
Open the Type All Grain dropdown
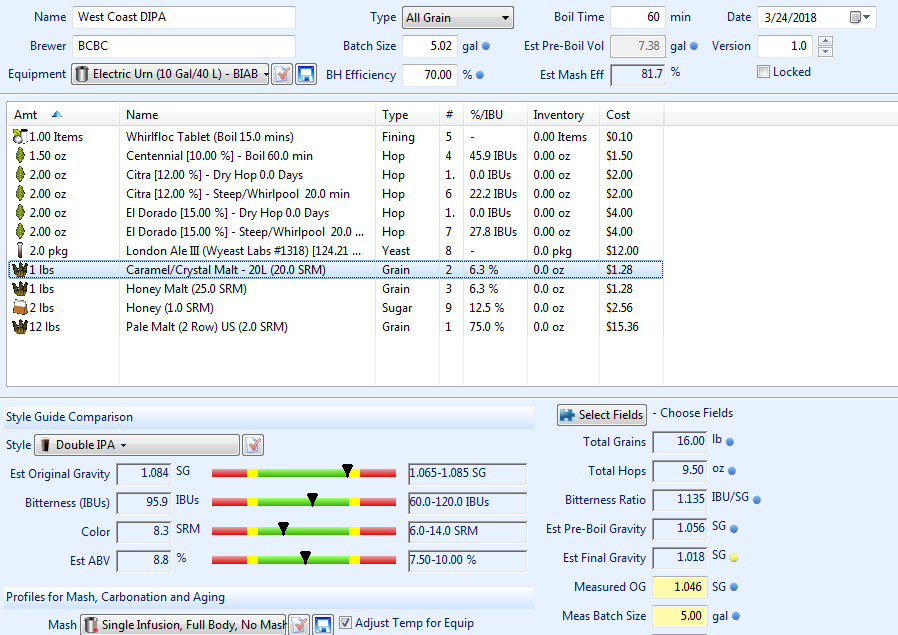pyautogui.click(x=458, y=18)
